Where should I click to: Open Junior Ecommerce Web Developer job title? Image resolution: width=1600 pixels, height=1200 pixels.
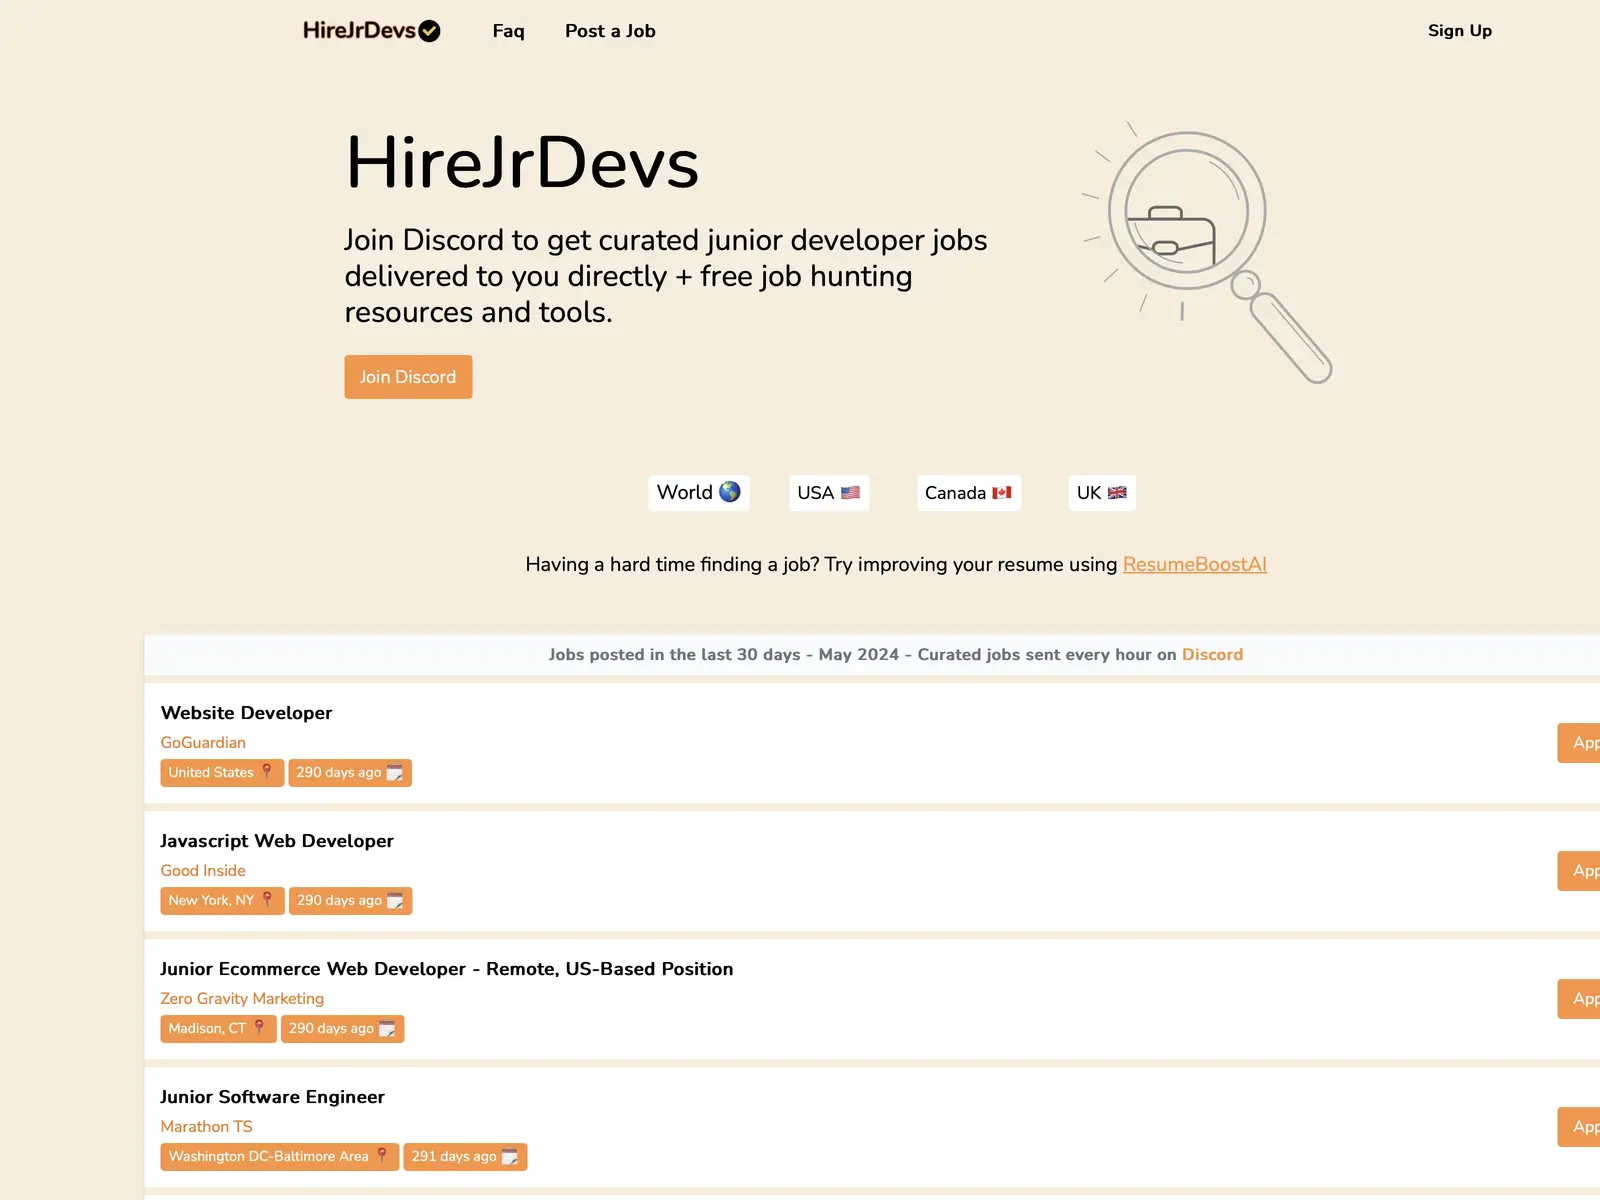(447, 969)
